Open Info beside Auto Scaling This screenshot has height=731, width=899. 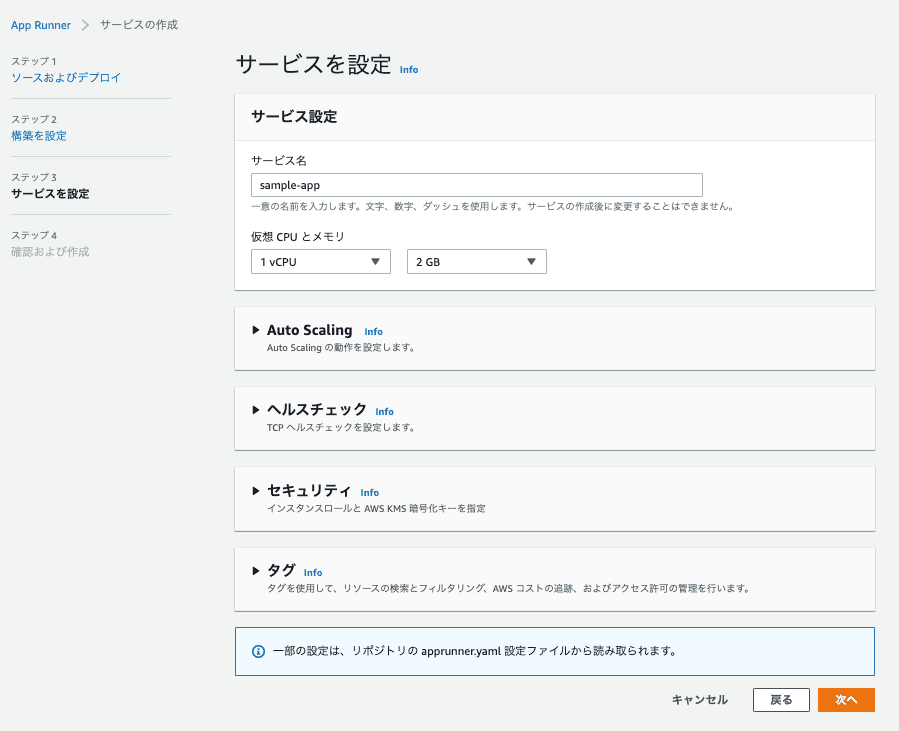click(x=374, y=331)
